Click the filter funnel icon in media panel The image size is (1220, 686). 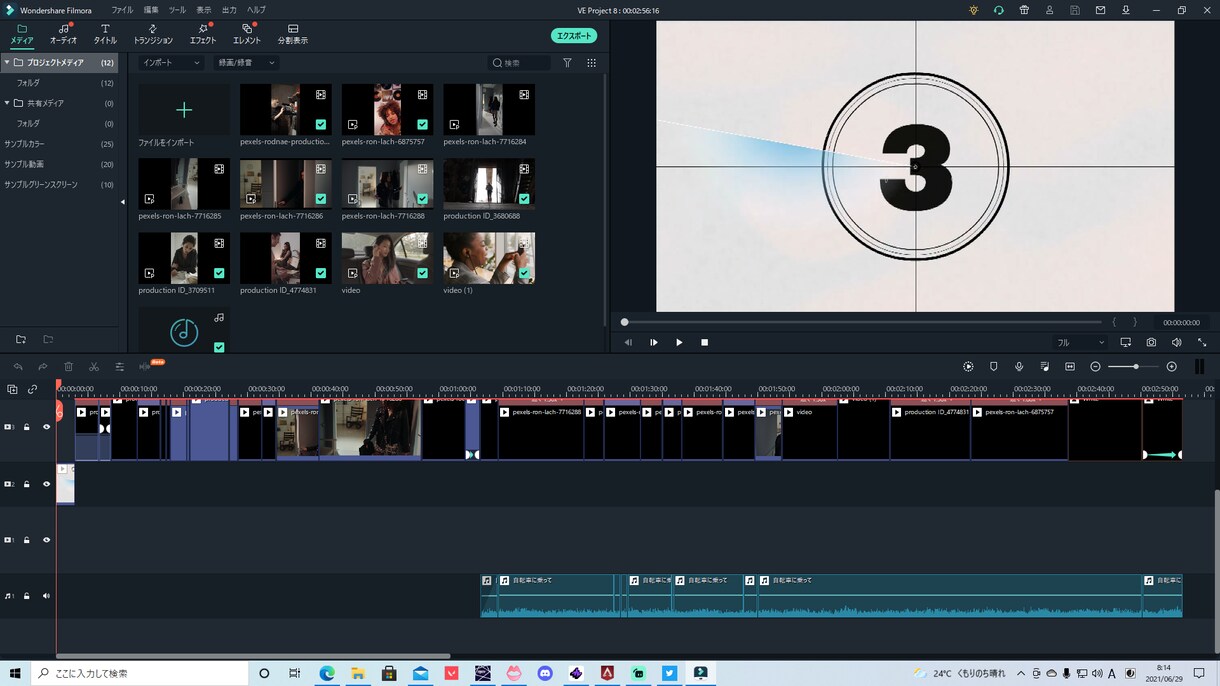tap(567, 63)
